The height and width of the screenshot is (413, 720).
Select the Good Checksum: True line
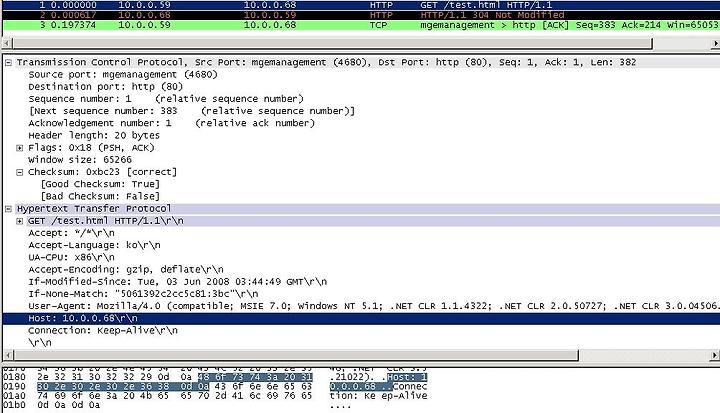pyautogui.click(x=100, y=184)
